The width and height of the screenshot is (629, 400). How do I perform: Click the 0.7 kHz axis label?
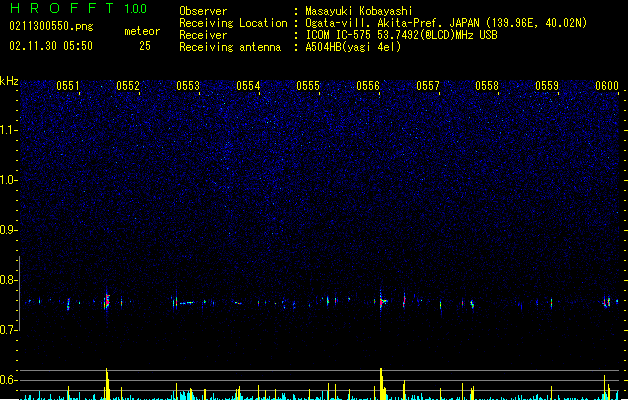9,330
